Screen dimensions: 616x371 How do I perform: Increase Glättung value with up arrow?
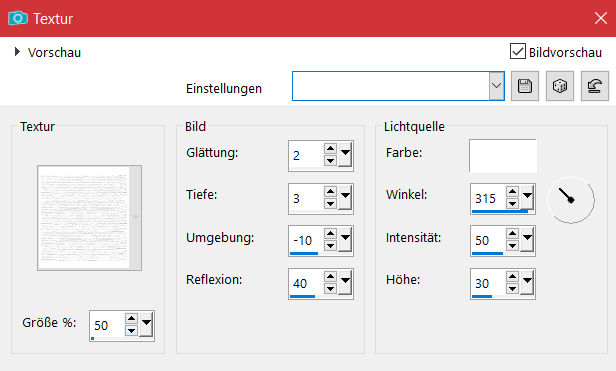[330, 149]
